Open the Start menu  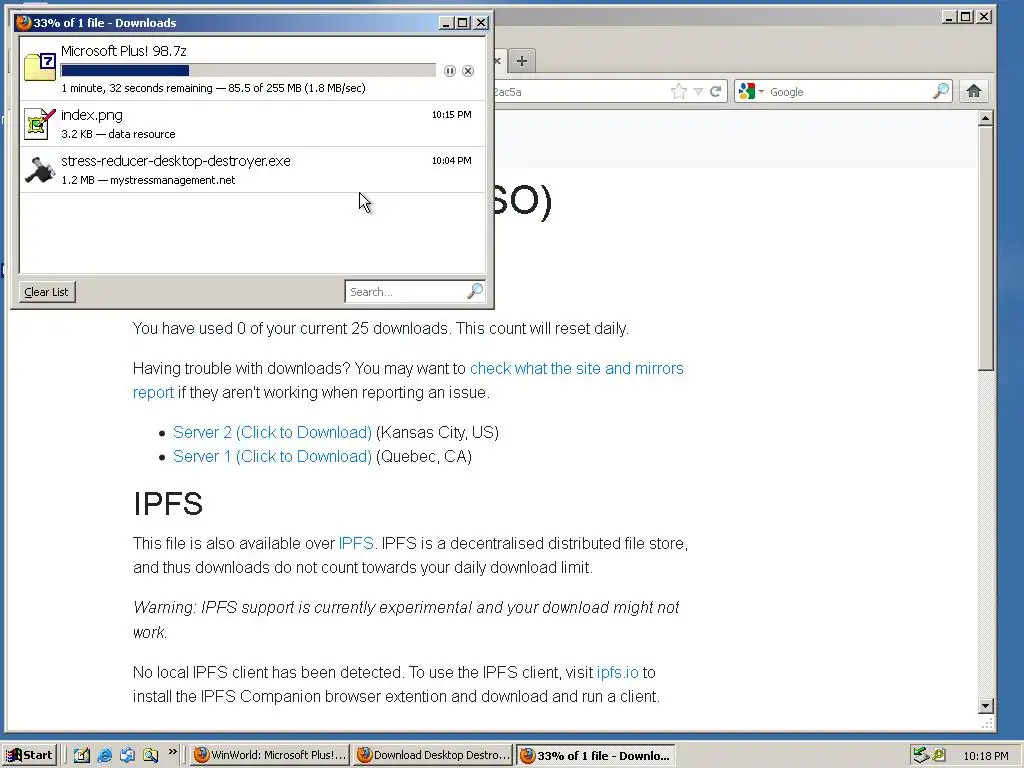[x=29, y=755]
